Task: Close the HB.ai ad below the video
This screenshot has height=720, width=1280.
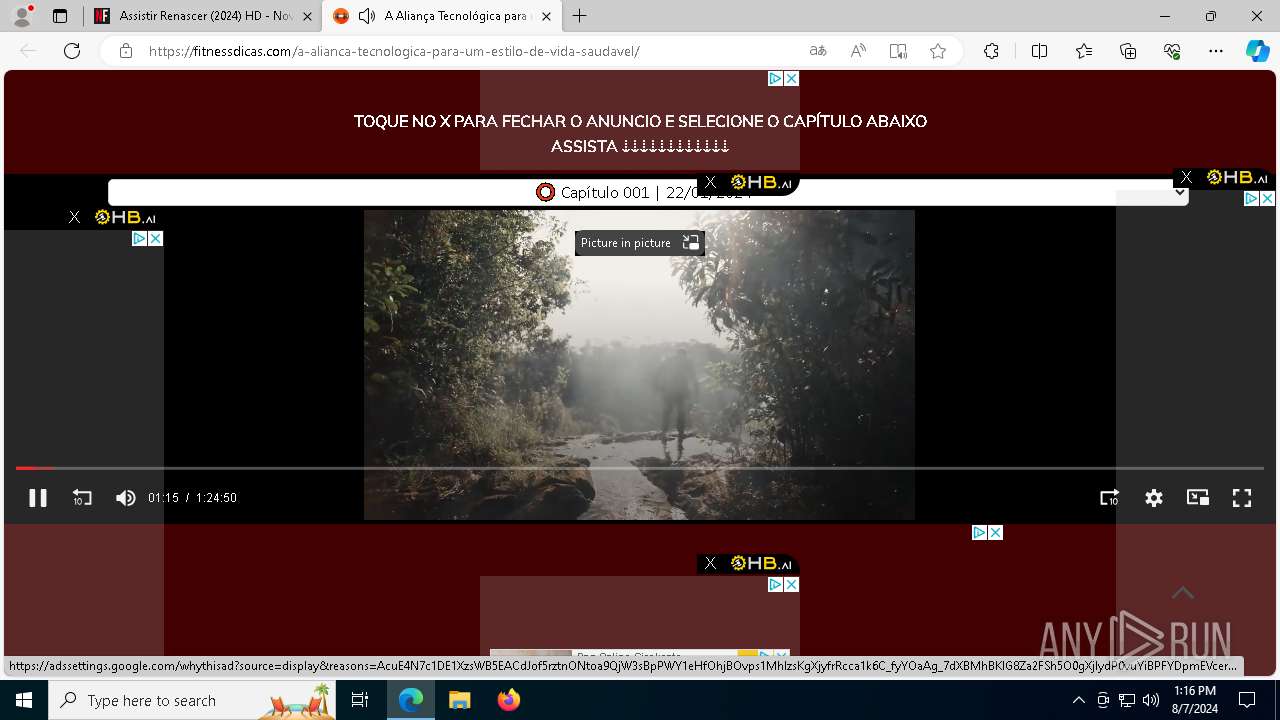Action: coord(710,563)
